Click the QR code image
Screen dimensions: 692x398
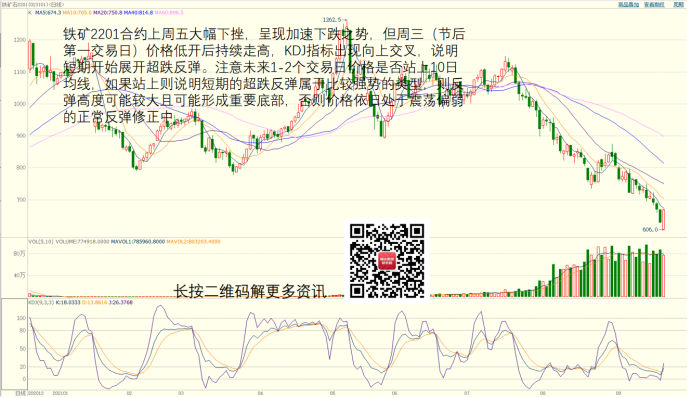387,261
